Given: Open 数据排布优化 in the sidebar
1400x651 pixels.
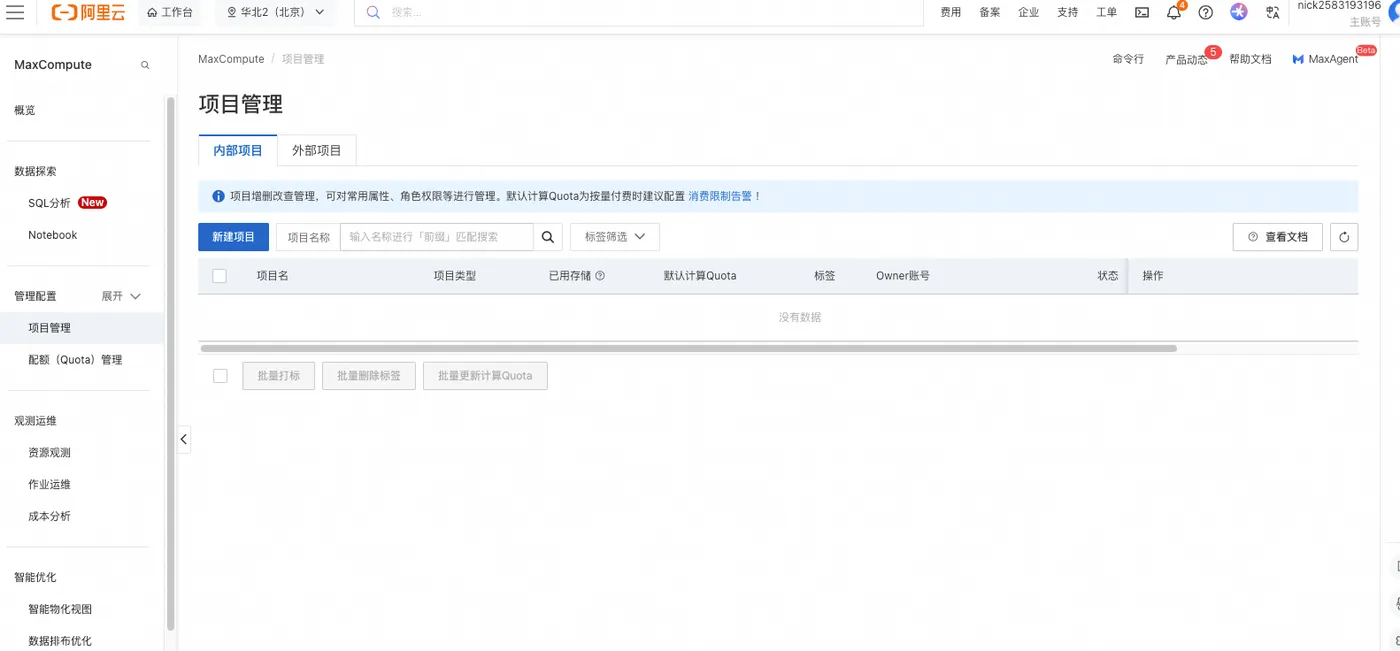Looking at the screenshot, I should (x=60, y=641).
